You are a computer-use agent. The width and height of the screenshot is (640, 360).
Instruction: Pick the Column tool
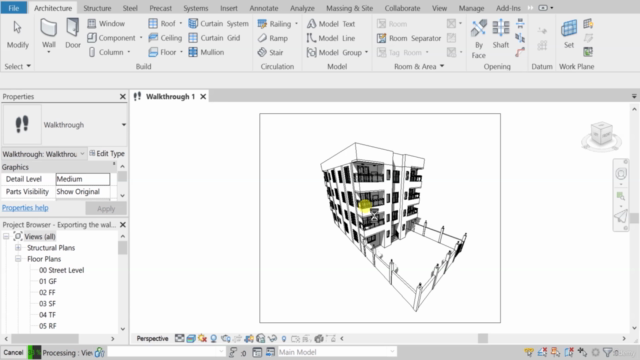tap(106, 52)
